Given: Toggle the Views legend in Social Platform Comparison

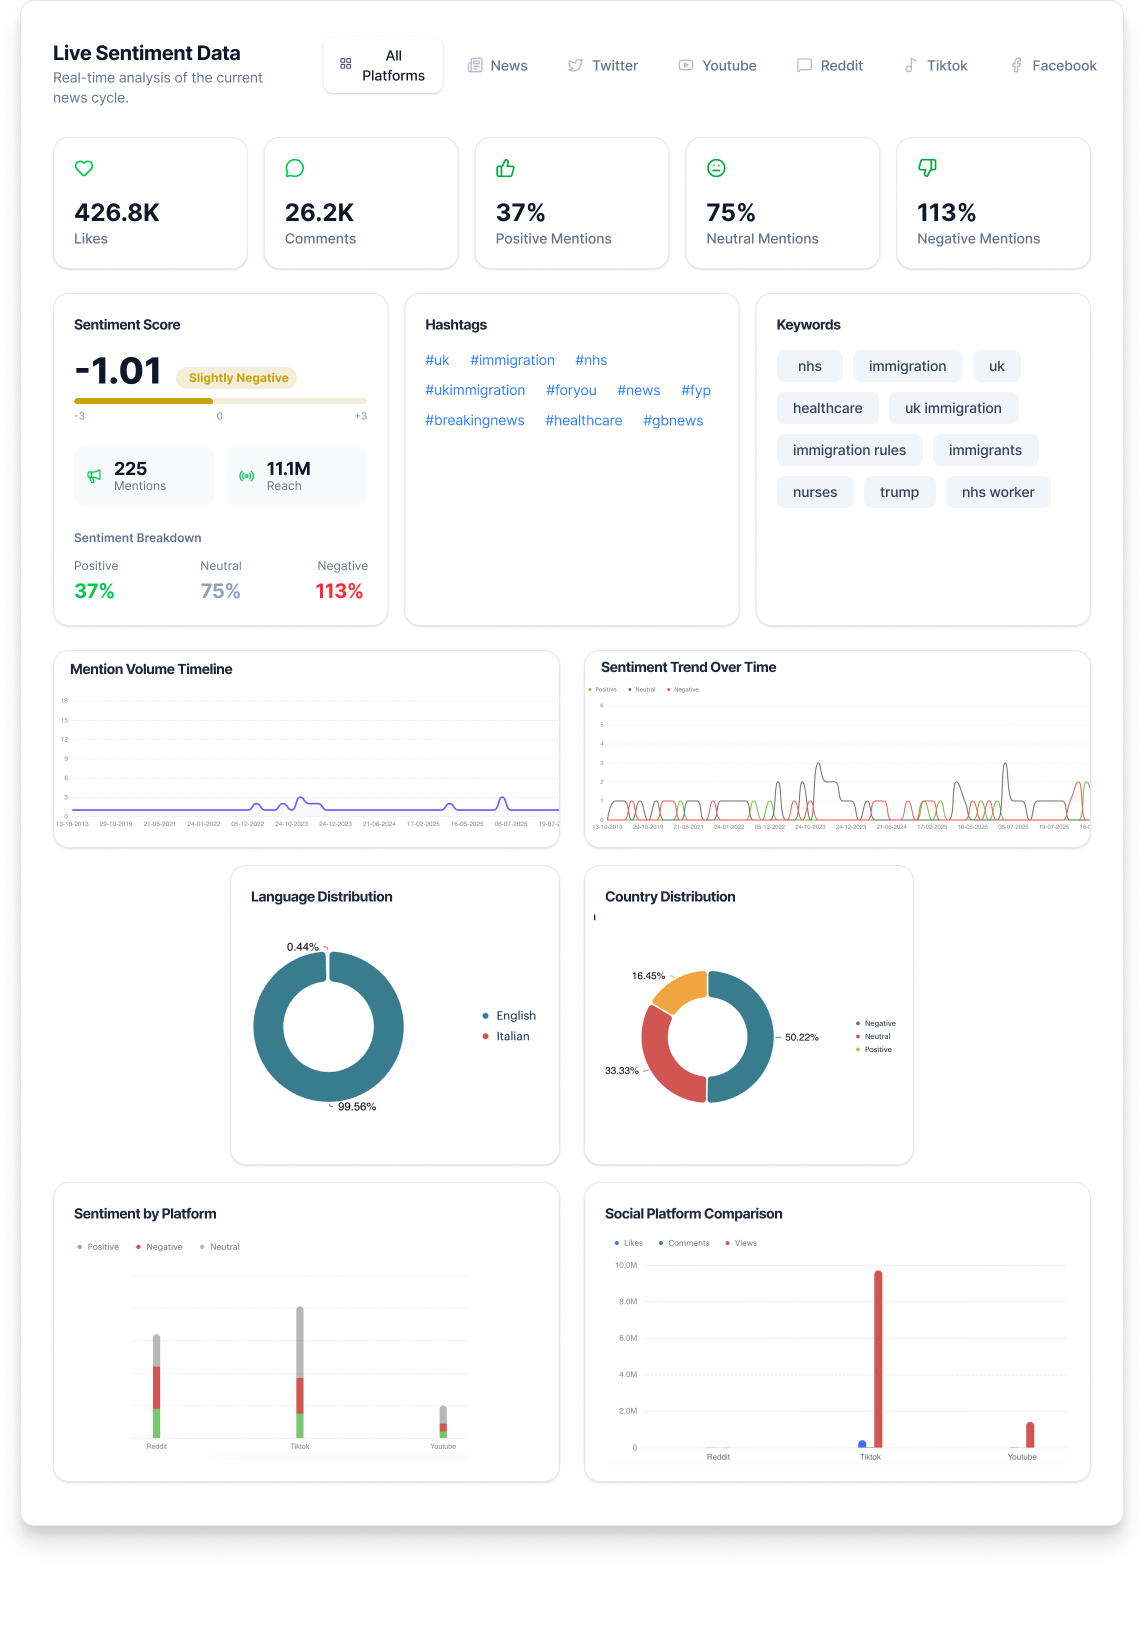Looking at the screenshot, I should tap(741, 1243).
